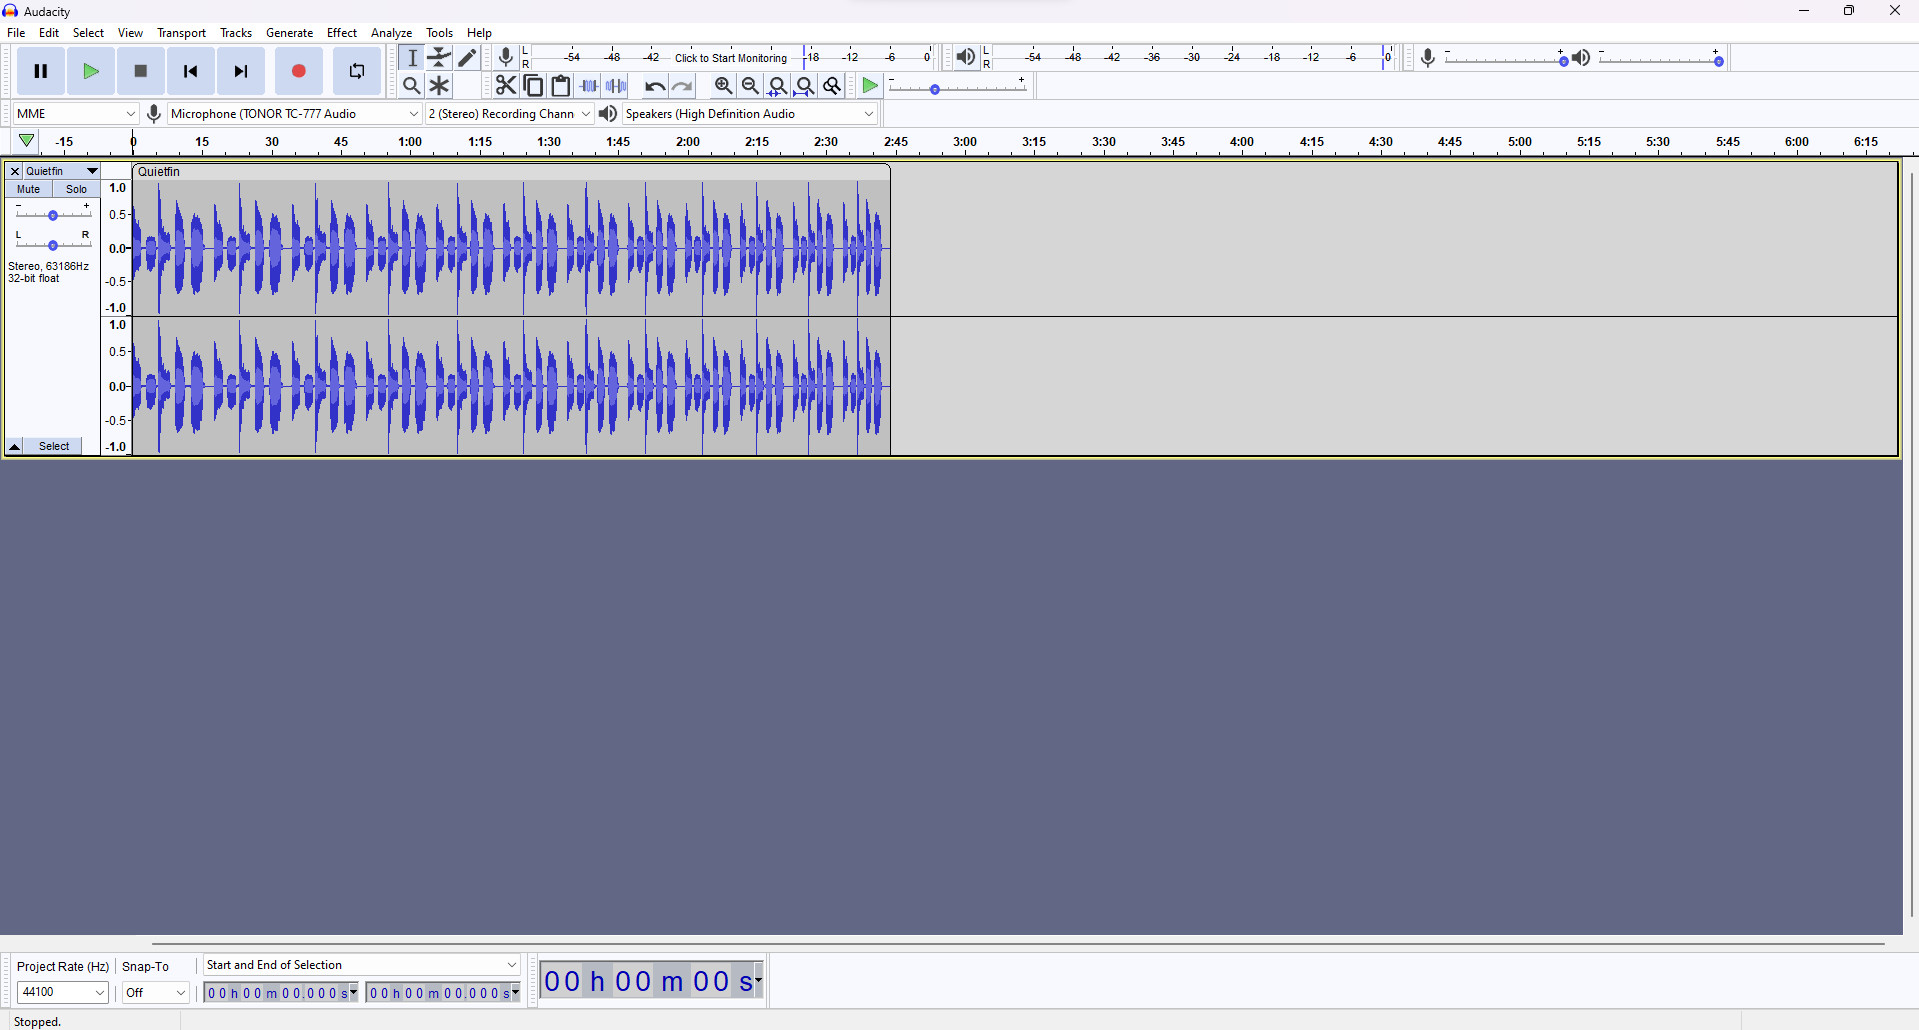Image resolution: width=1919 pixels, height=1030 pixels.
Task: Click the Quietfin clip name label
Action: 159,172
